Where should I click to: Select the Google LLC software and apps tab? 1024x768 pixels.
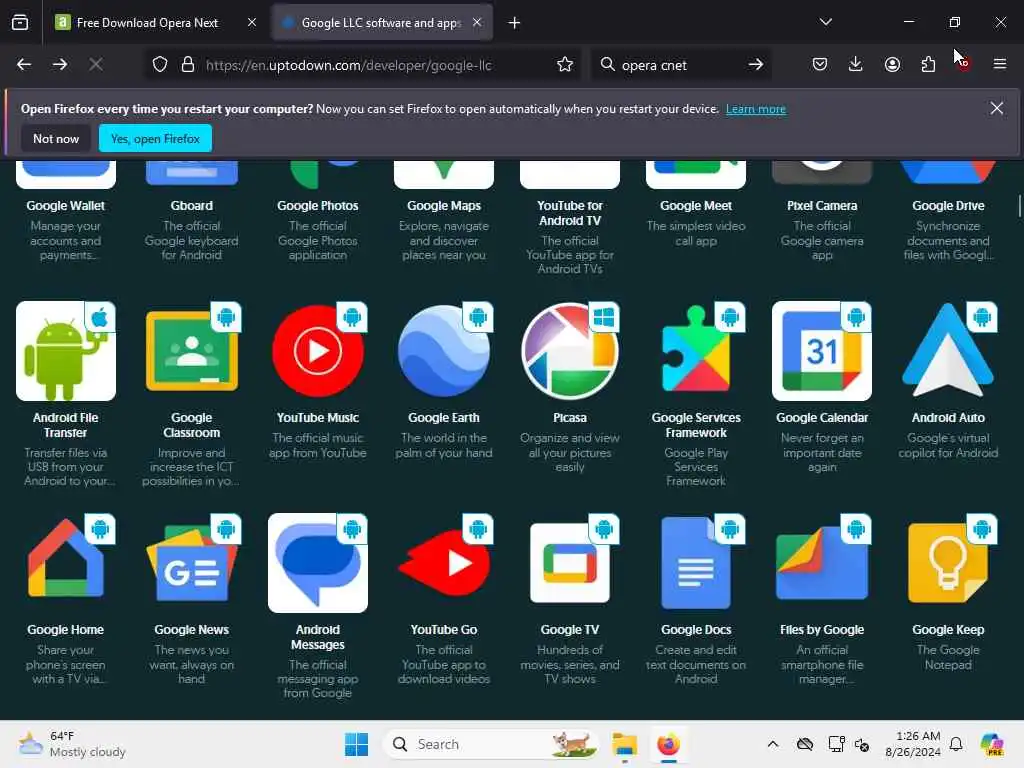pos(381,23)
